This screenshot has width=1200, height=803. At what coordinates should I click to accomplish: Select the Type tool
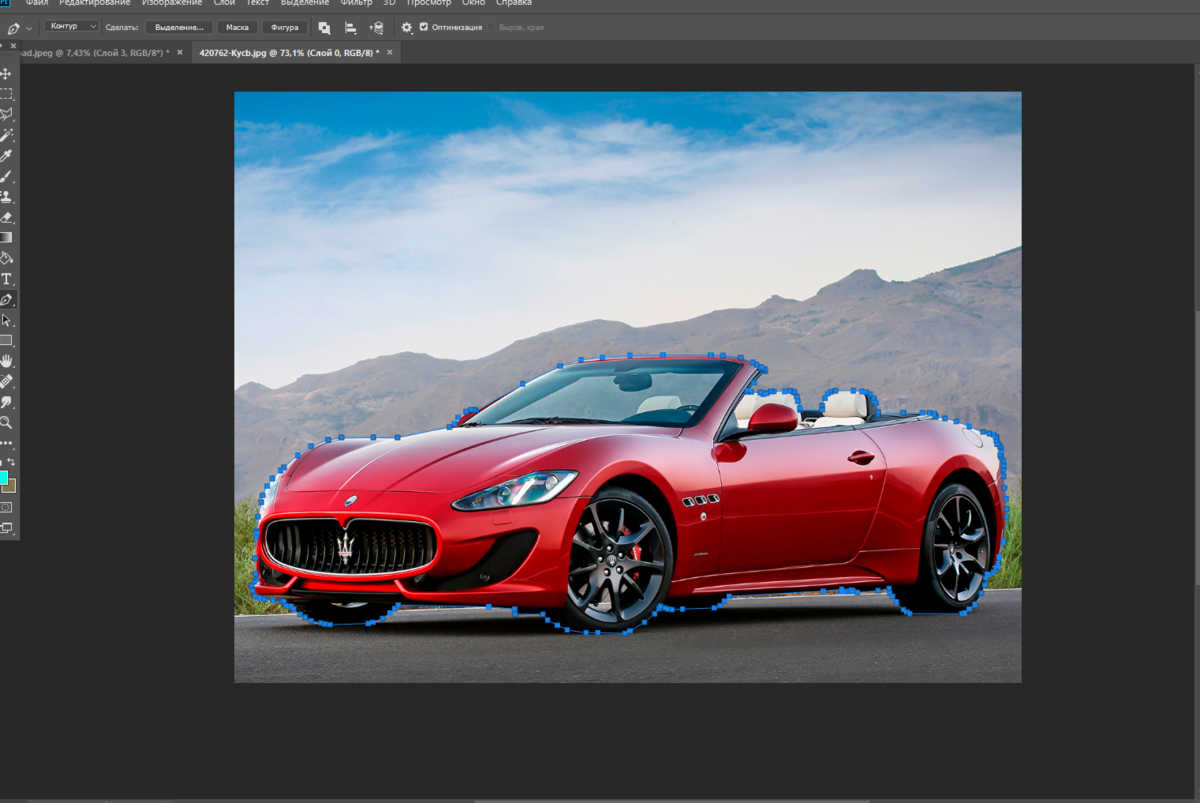[6, 279]
